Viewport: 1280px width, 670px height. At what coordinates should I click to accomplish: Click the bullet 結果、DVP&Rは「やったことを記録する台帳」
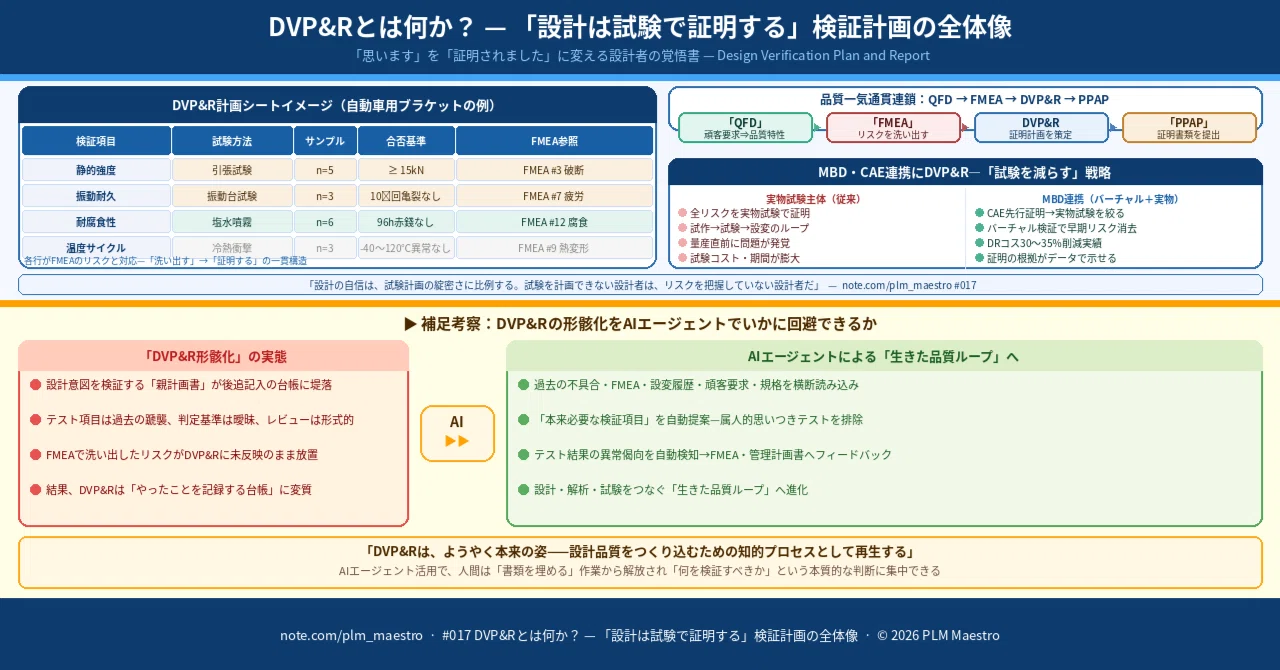tap(171, 489)
